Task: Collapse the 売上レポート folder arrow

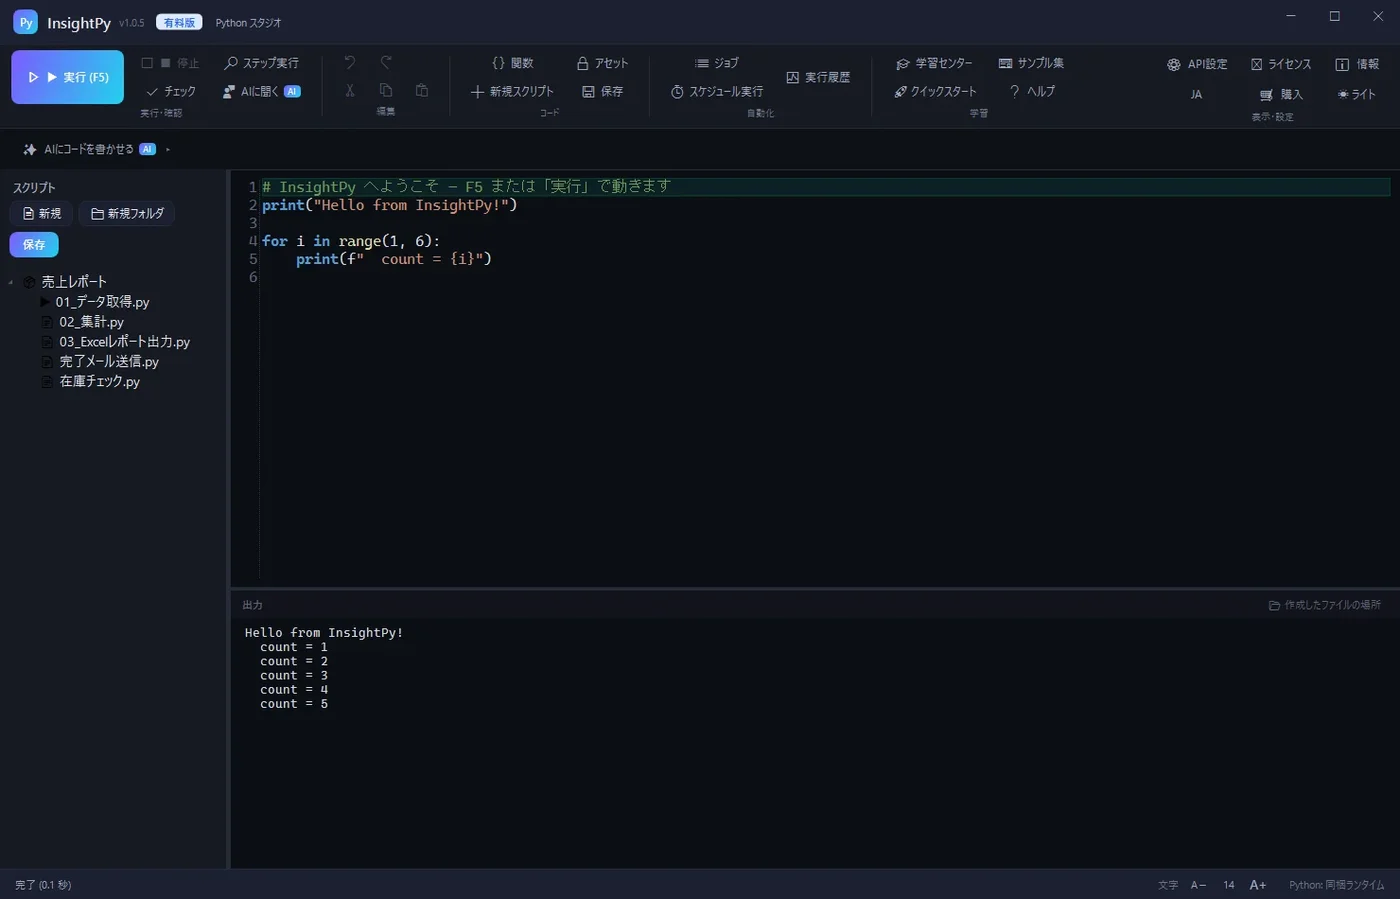Action: coord(11,282)
